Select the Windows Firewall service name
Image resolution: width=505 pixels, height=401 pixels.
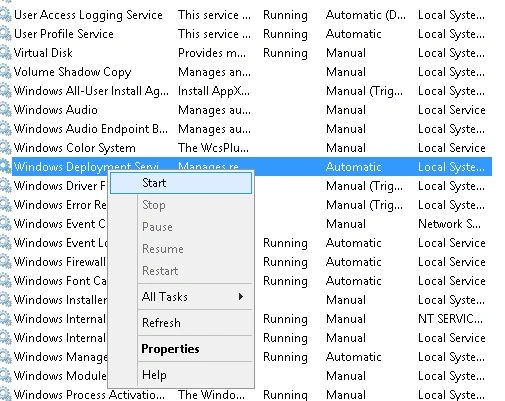pos(60,262)
